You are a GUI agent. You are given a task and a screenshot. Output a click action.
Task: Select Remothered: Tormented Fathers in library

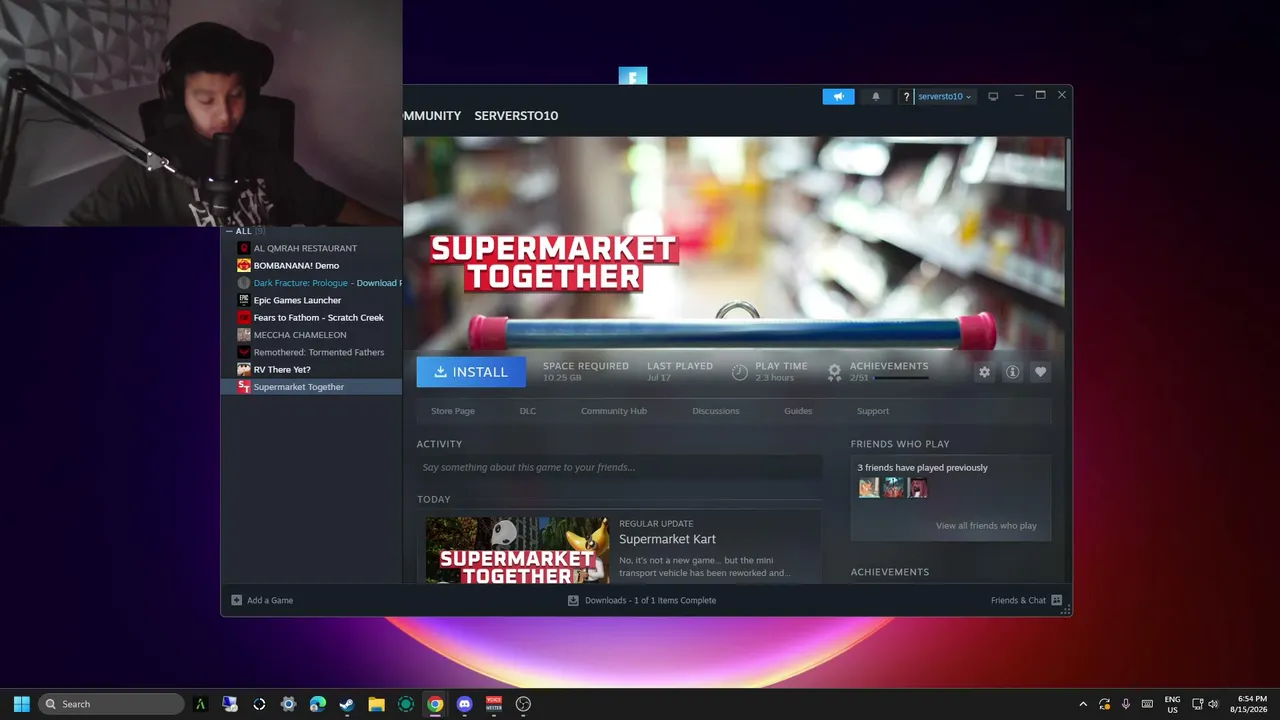pos(319,352)
